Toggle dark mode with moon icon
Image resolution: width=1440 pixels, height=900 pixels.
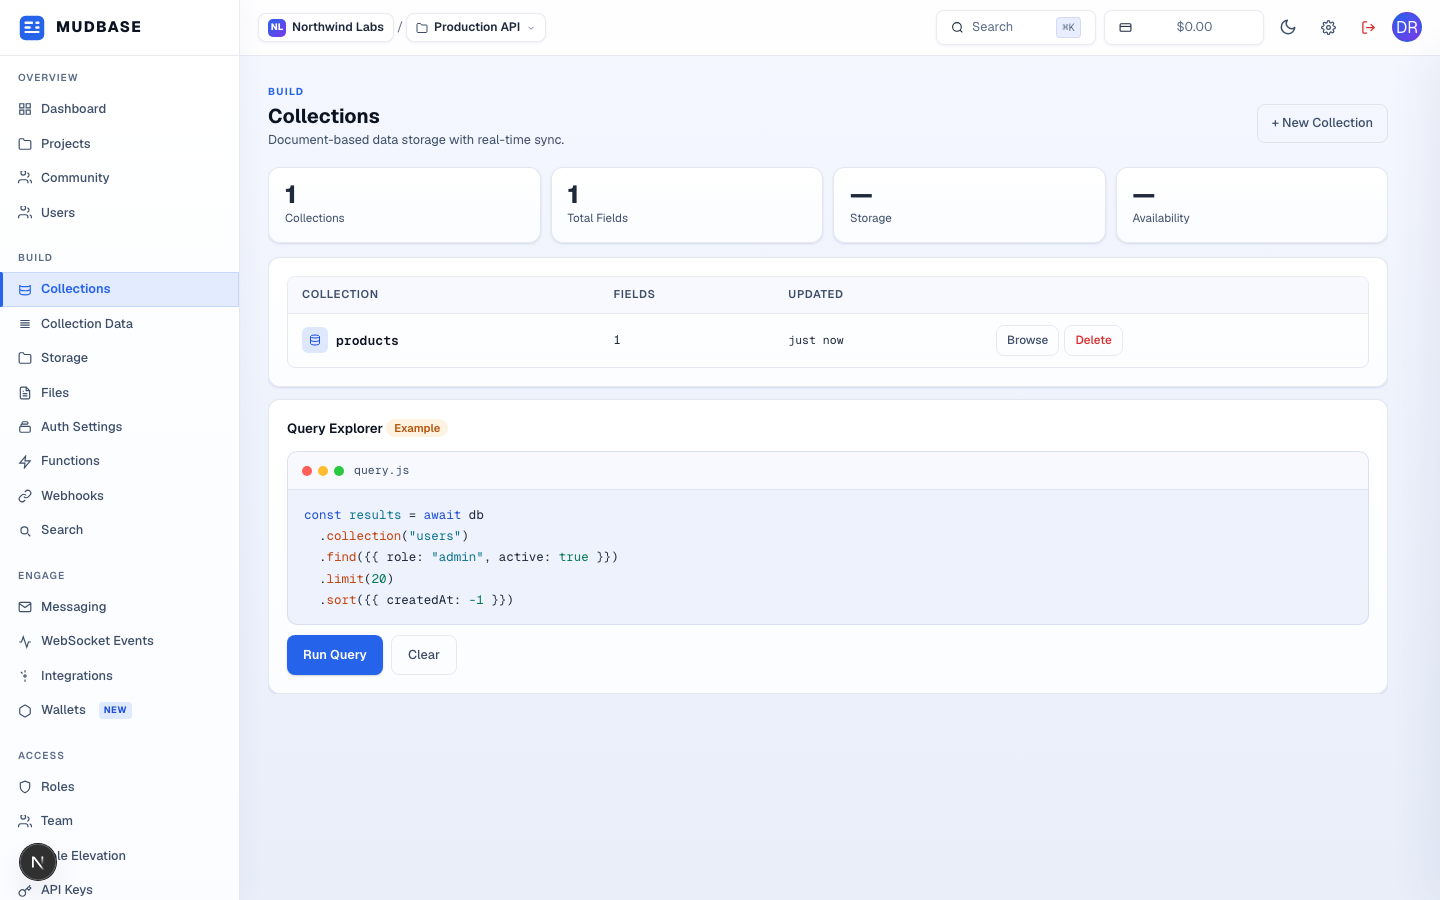1288,27
